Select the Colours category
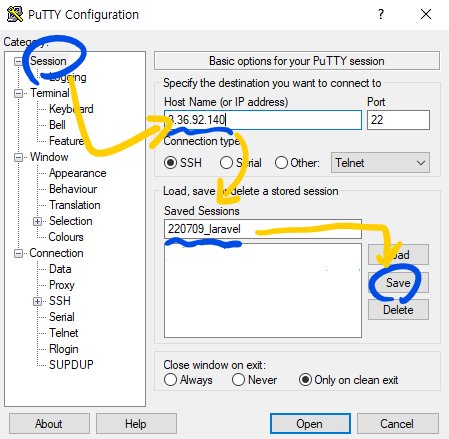Image resolution: width=449 pixels, height=439 pixels. (66, 237)
